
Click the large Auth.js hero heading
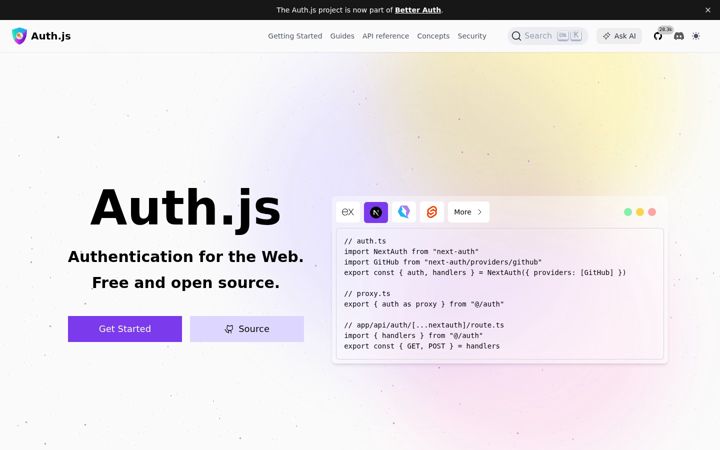point(186,208)
